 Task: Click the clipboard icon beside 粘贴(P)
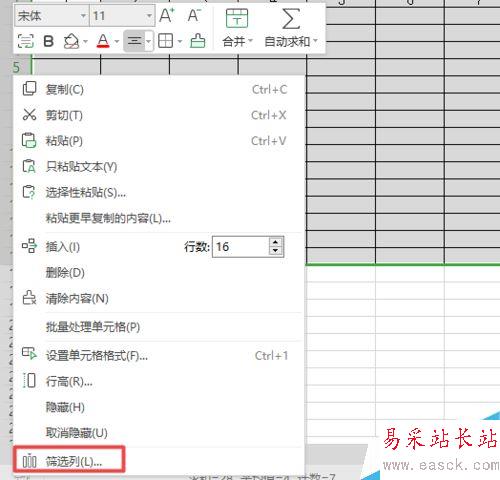pos(29,140)
